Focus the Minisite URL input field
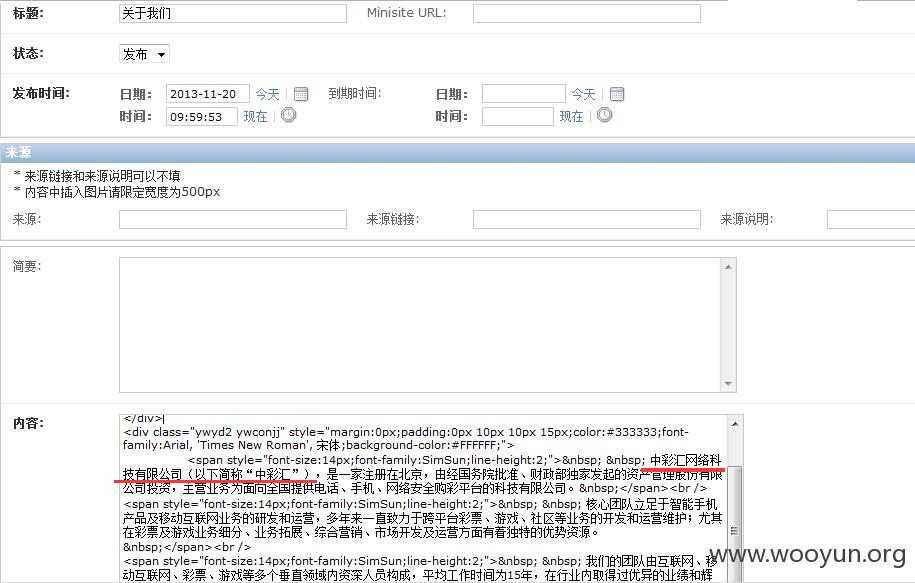The height and width of the screenshot is (583, 915). [586, 13]
